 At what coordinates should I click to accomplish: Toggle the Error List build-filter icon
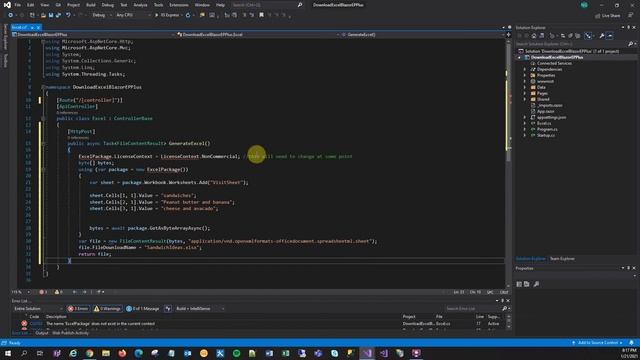tap(168, 309)
